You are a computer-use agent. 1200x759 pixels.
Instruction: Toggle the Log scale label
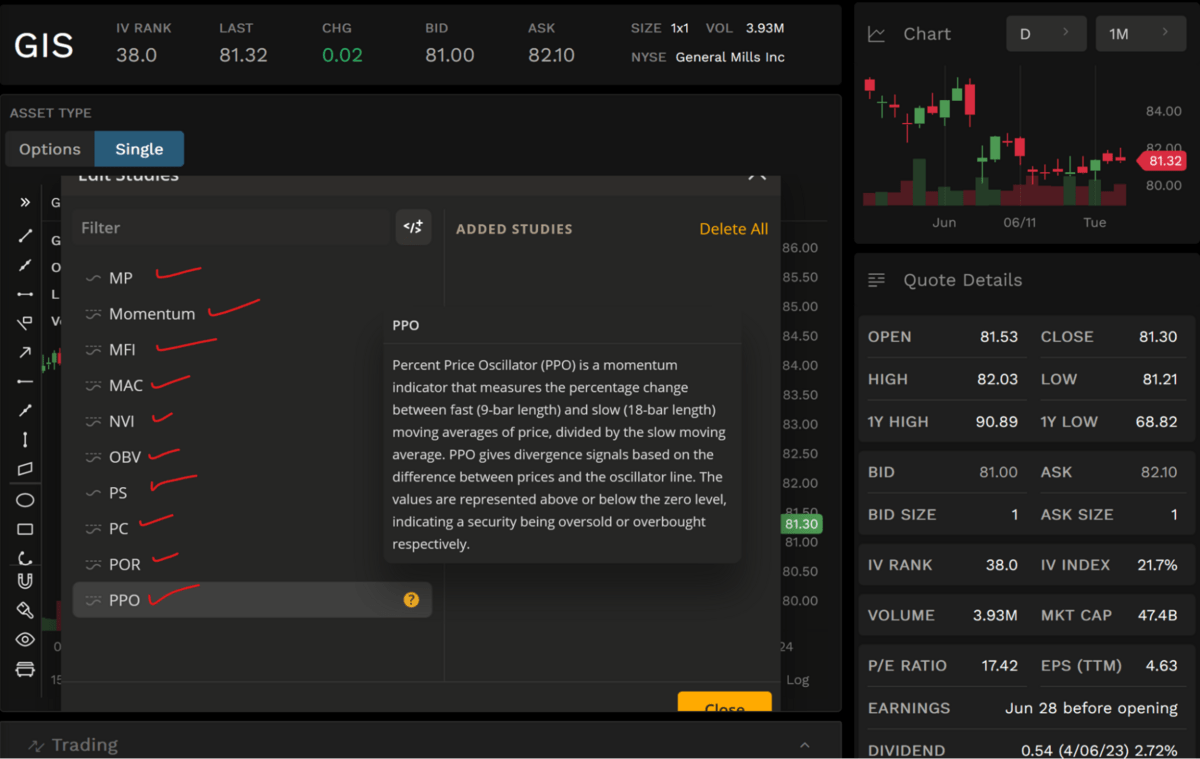click(797, 680)
